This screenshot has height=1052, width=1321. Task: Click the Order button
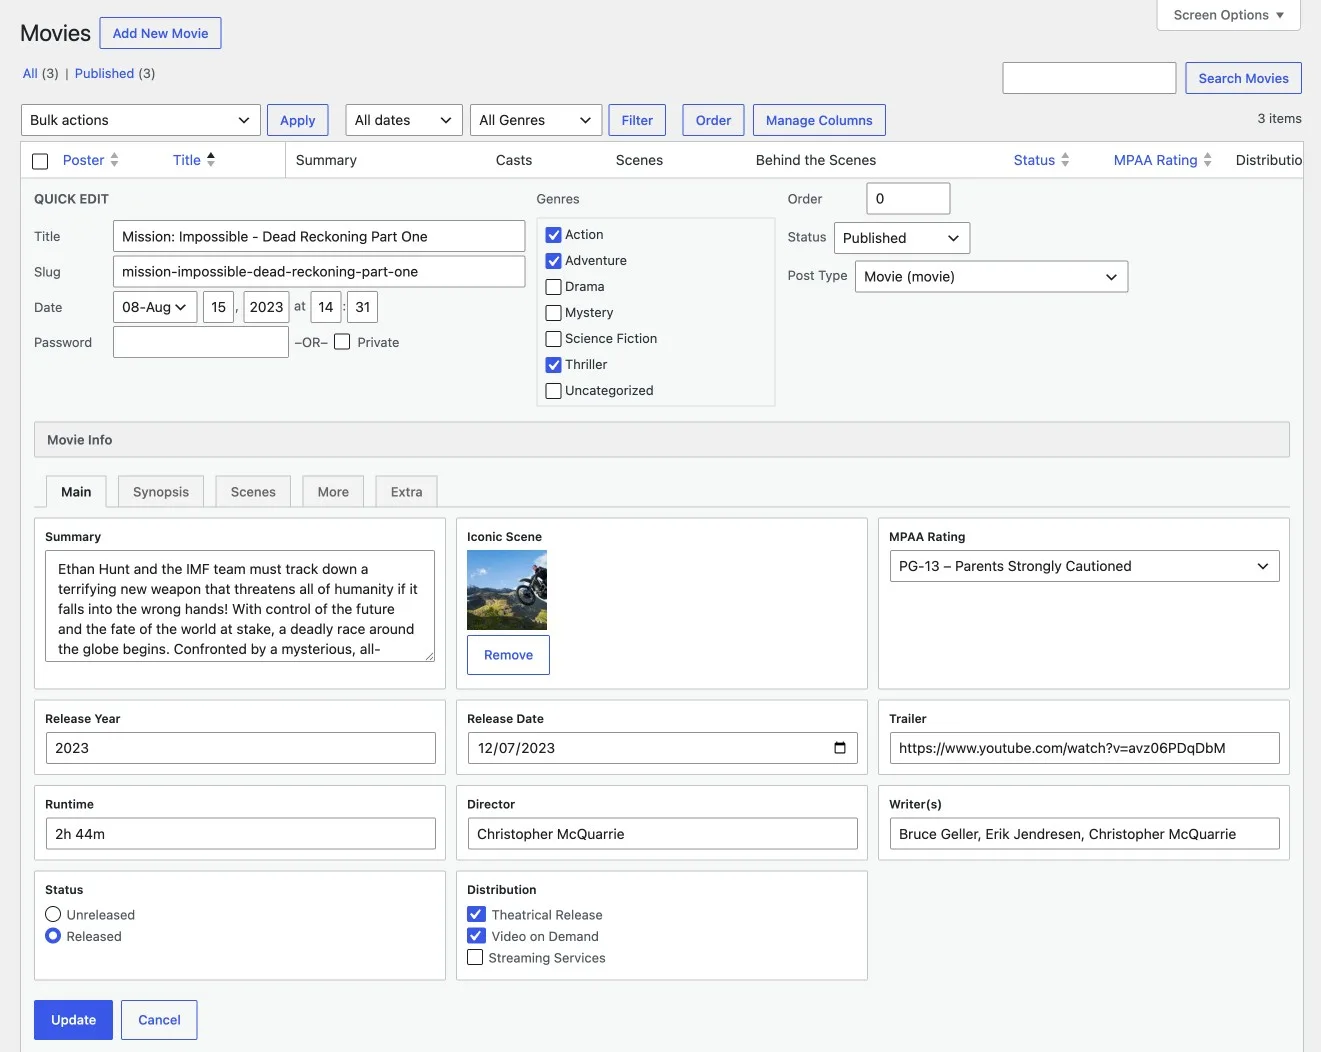point(714,120)
